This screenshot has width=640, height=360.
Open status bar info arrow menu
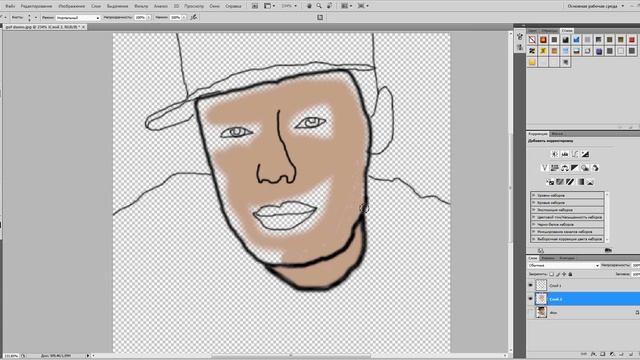click(88, 356)
